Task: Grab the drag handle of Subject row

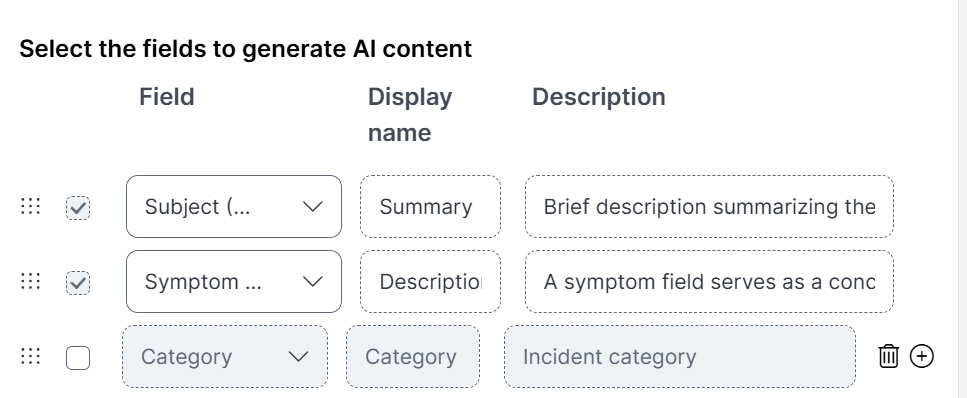Action: [x=30, y=206]
